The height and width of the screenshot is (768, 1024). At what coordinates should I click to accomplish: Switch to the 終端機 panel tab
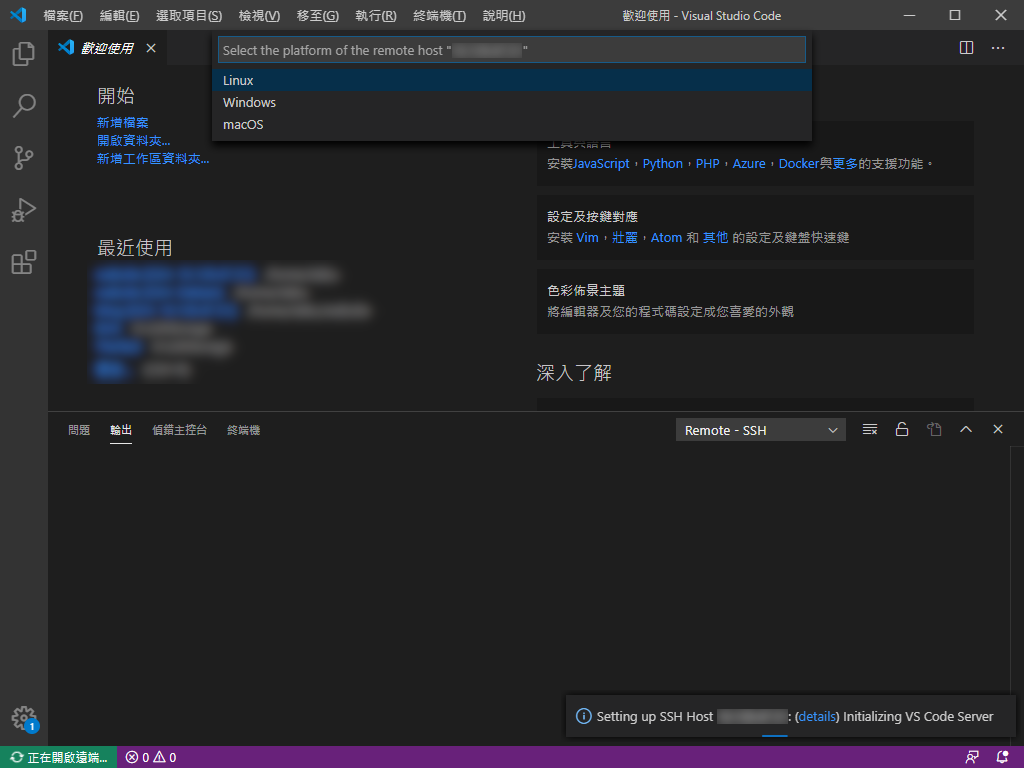(x=244, y=430)
